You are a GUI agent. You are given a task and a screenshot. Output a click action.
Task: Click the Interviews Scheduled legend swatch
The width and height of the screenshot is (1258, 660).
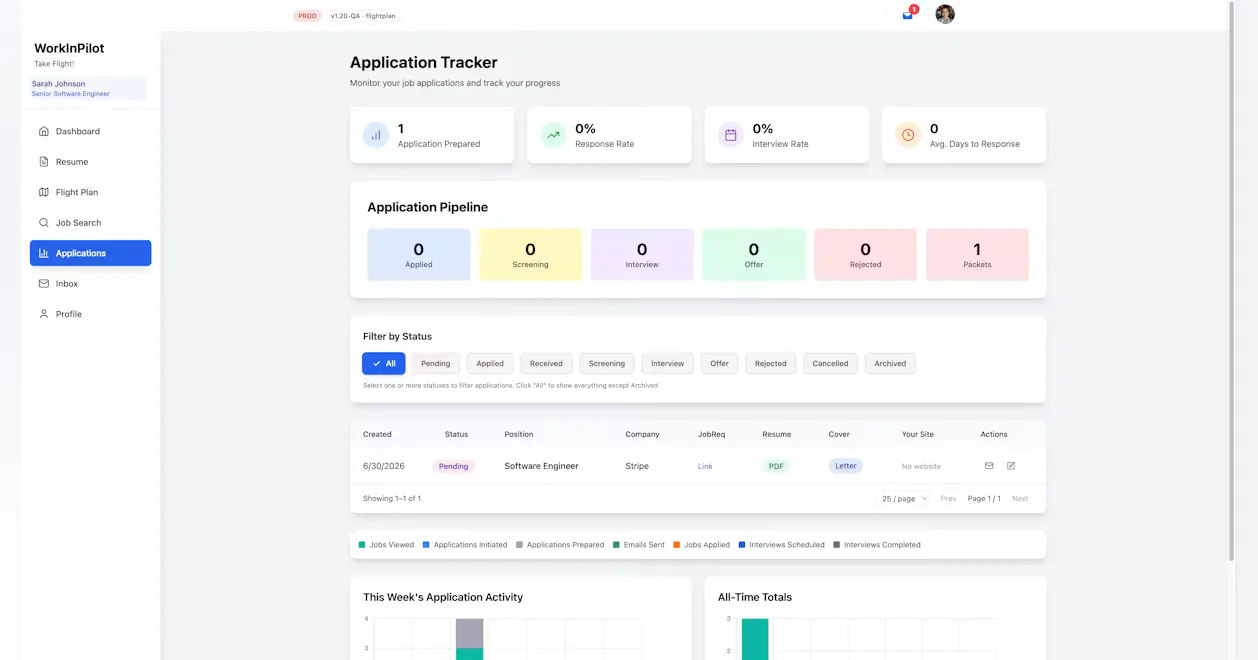[742, 545]
